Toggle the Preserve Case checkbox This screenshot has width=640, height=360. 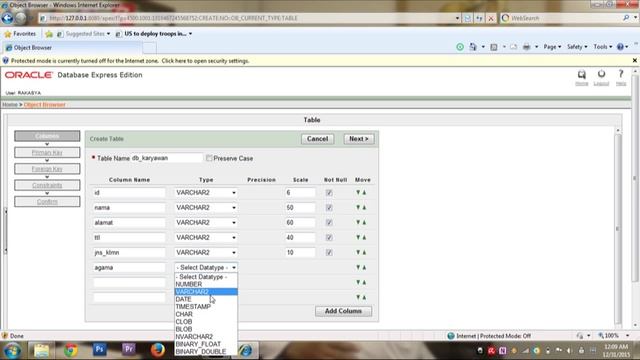[209, 158]
